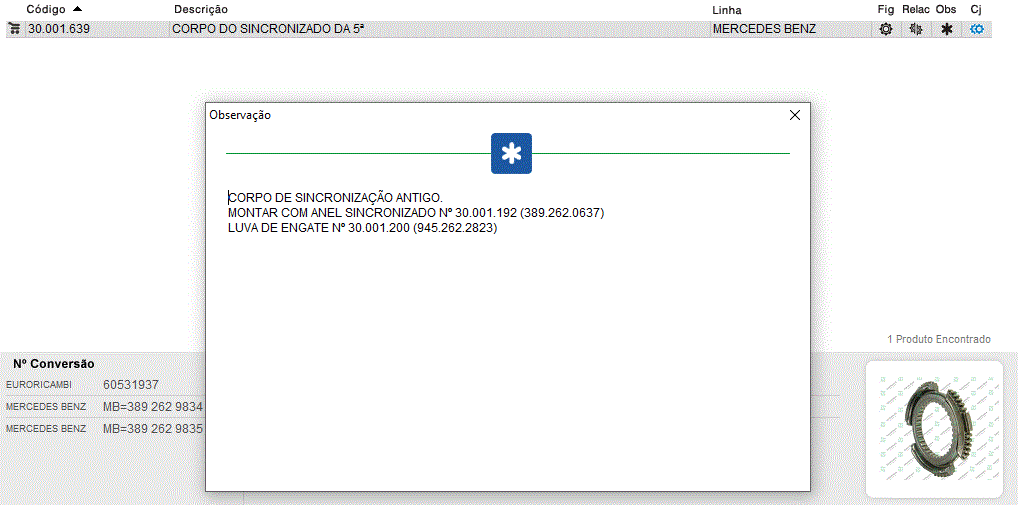Viewport: 1018px width, 505px height.
Task: Click the conversion number MB=389 262 9834
Action: [152, 406]
